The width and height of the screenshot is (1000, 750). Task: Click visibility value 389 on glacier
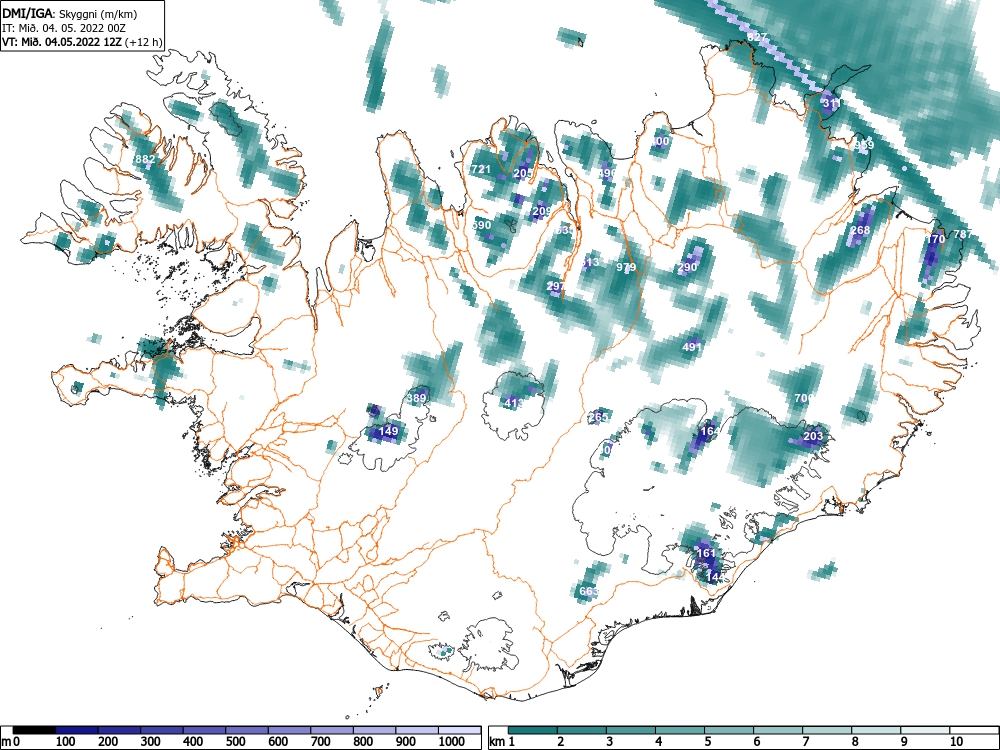[416, 399]
